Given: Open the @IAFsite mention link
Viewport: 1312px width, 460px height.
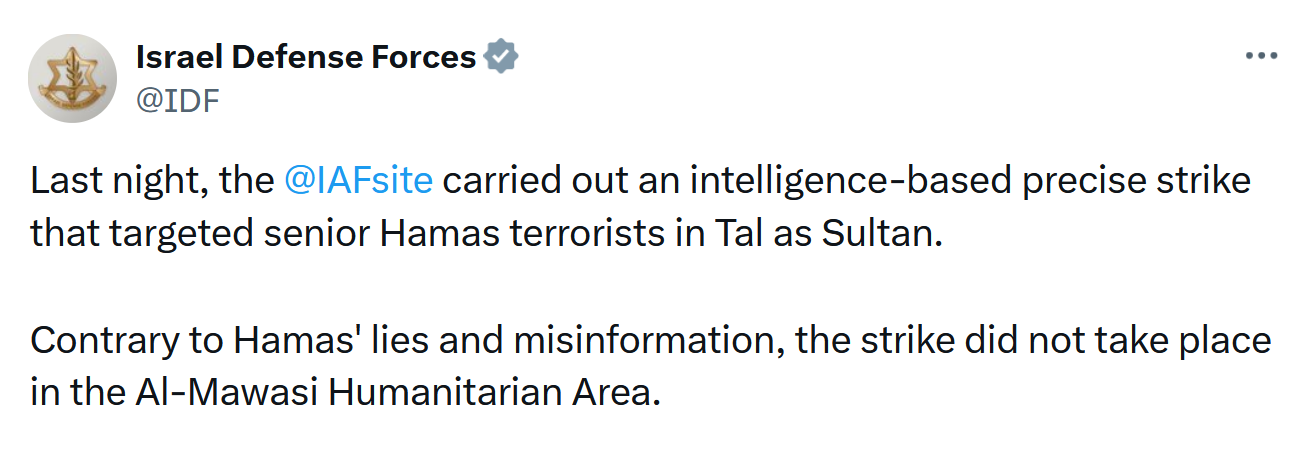Looking at the screenshot, I should [x=358, y=182].
